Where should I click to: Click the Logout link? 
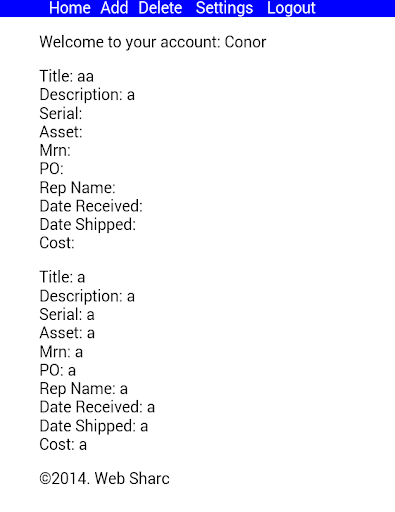coord(291,8)
